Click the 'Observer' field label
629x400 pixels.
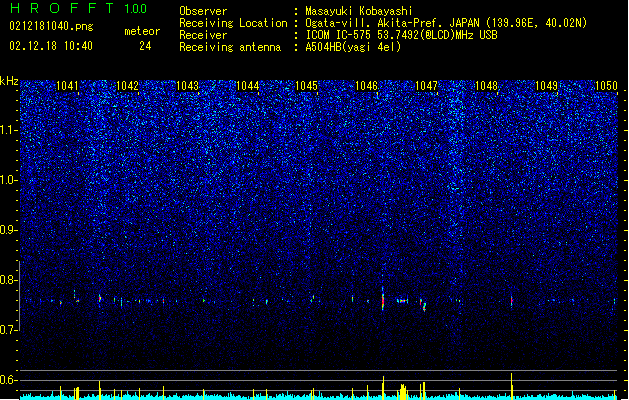(203, 11)
